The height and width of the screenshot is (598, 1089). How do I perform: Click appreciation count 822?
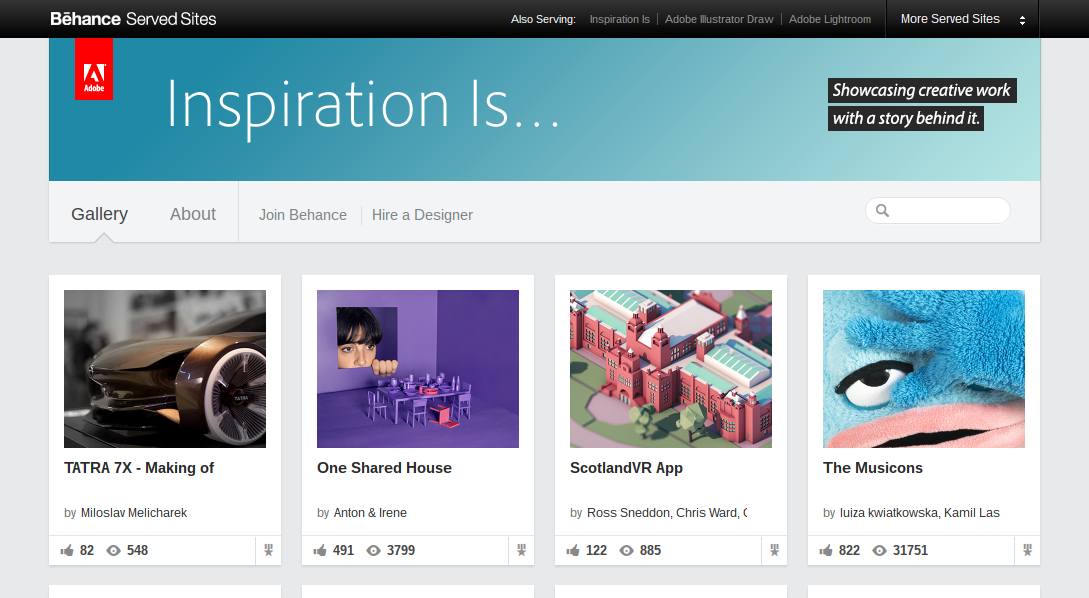tap(849, 551)
